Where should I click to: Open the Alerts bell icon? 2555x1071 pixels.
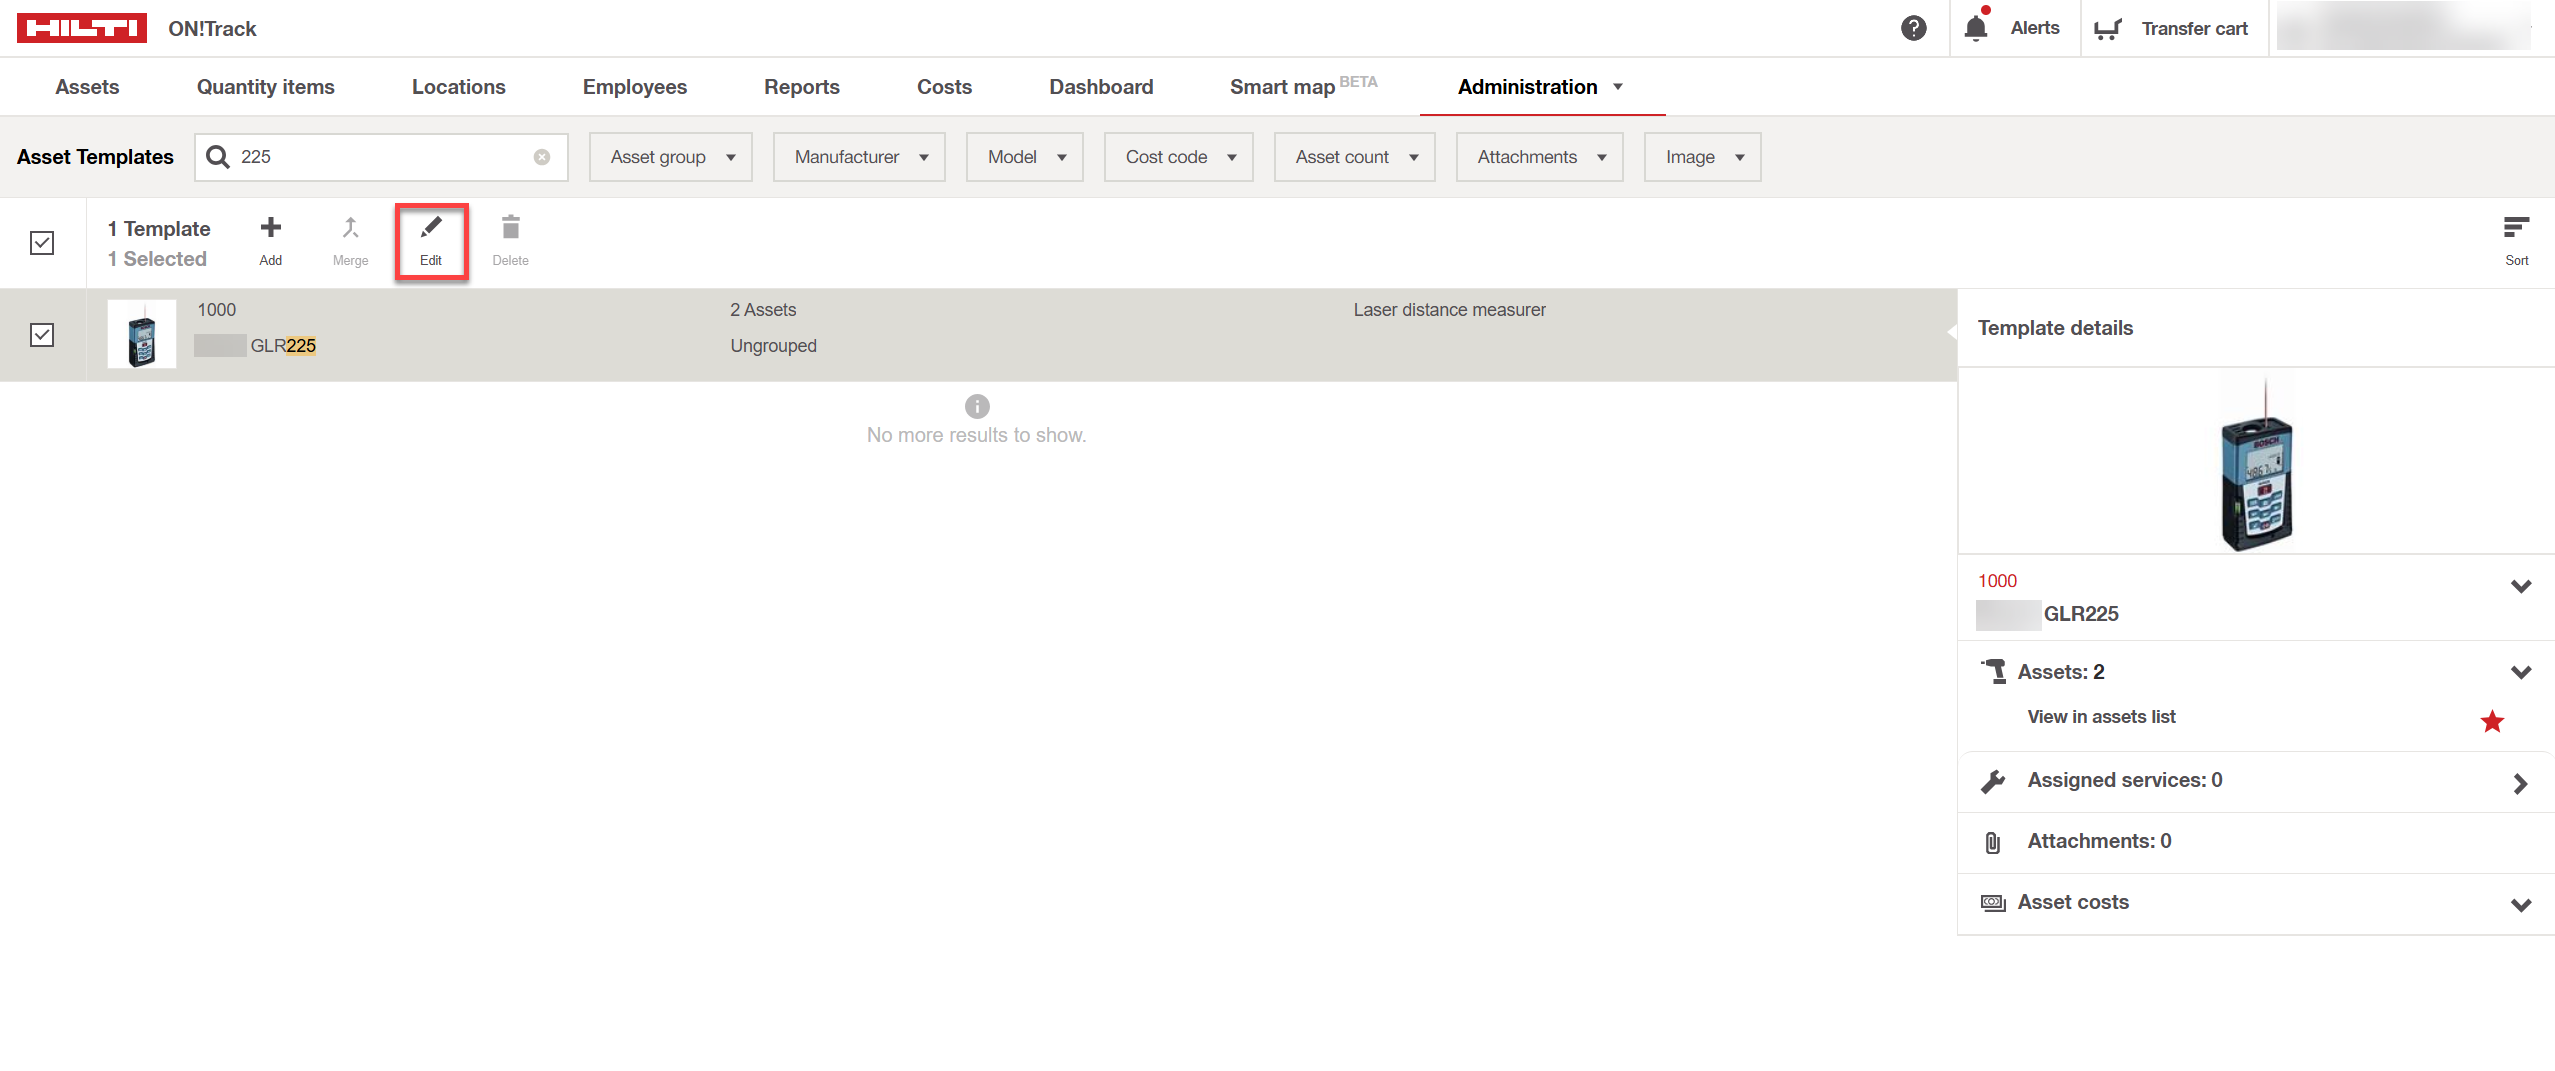tap(1976, 27)
